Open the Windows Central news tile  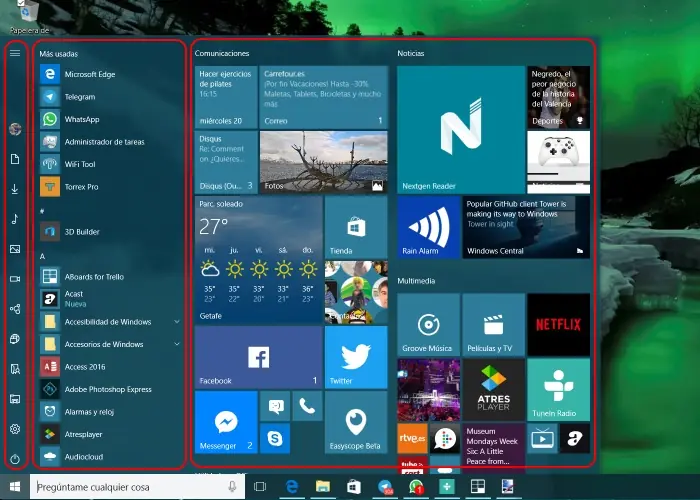click(x=526, y=227)
